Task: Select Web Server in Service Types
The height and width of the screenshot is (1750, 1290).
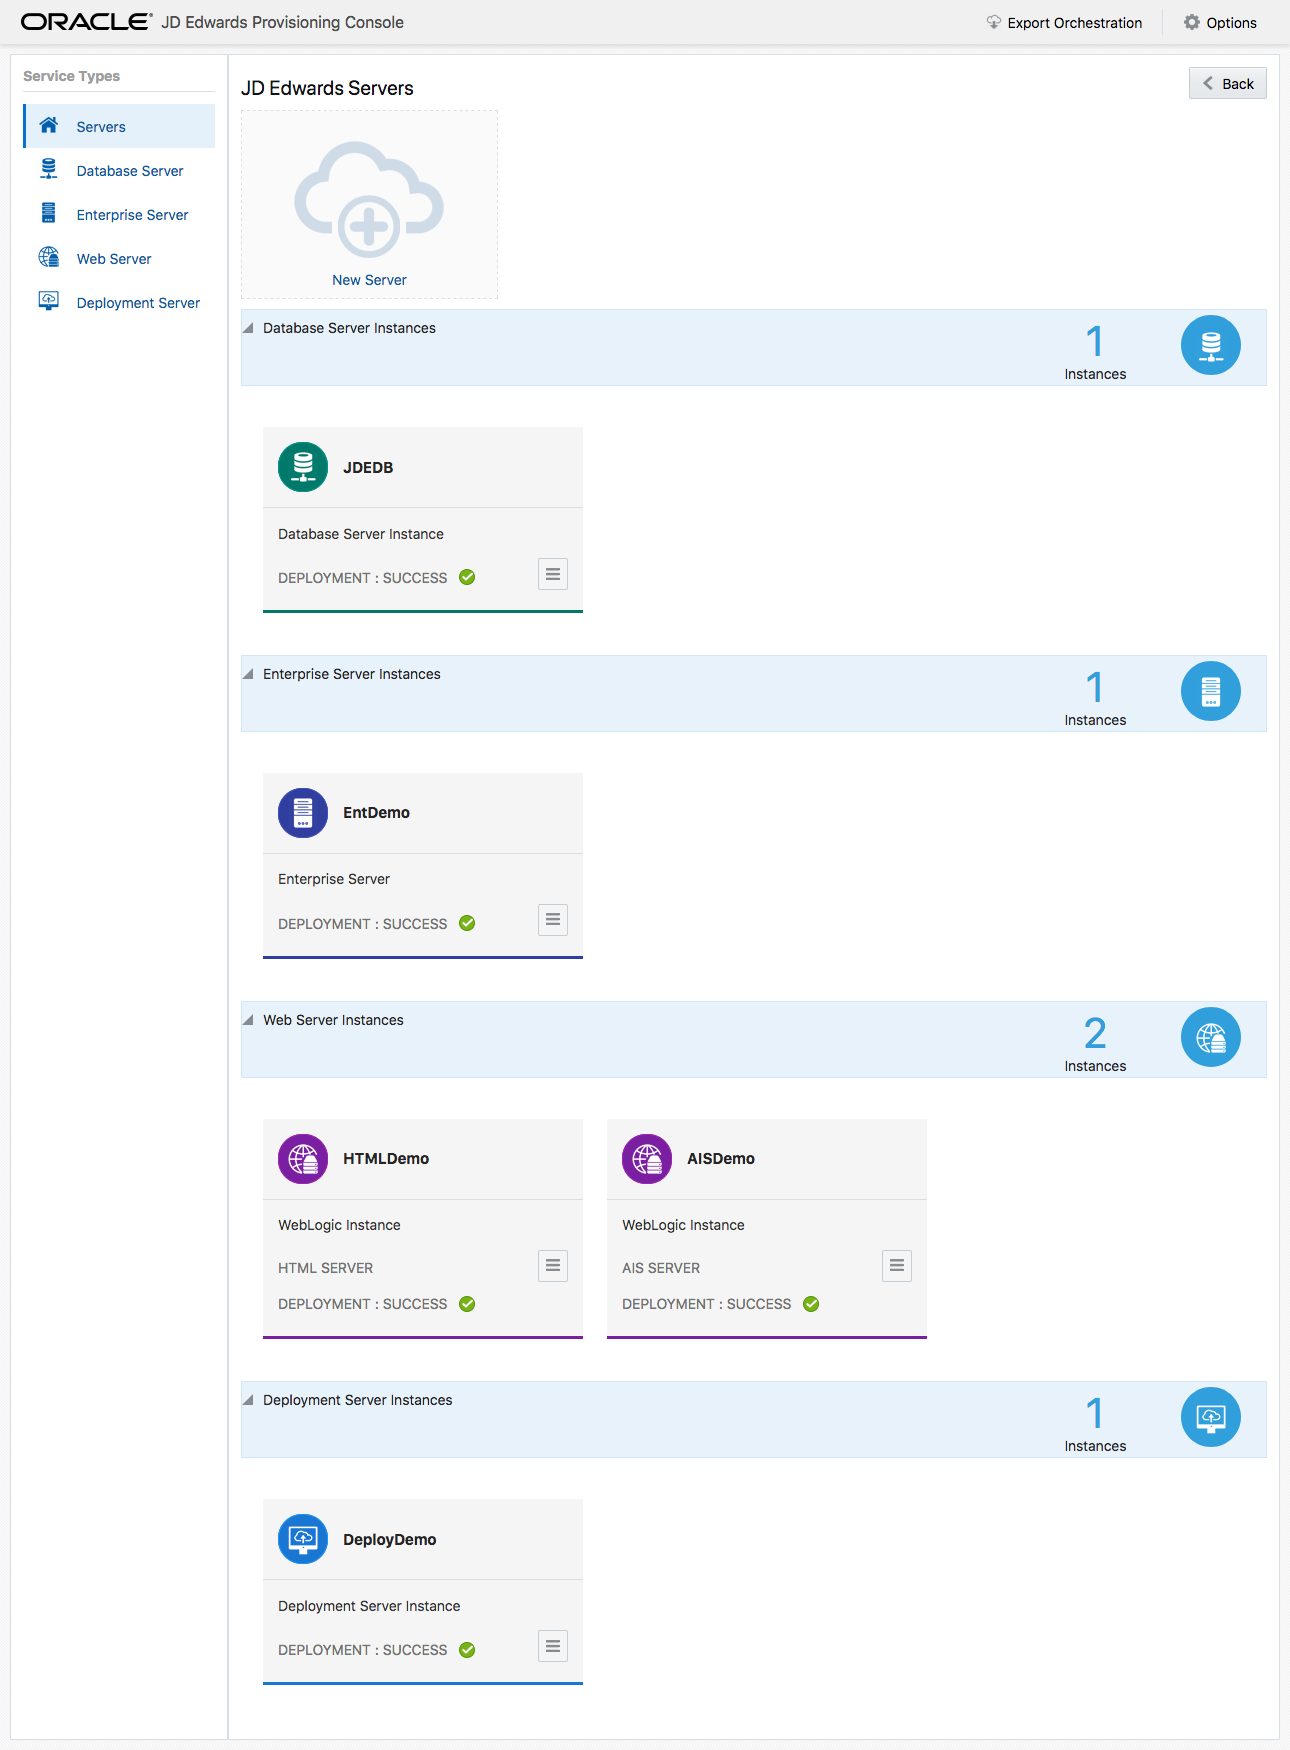Action: point(114,259)
